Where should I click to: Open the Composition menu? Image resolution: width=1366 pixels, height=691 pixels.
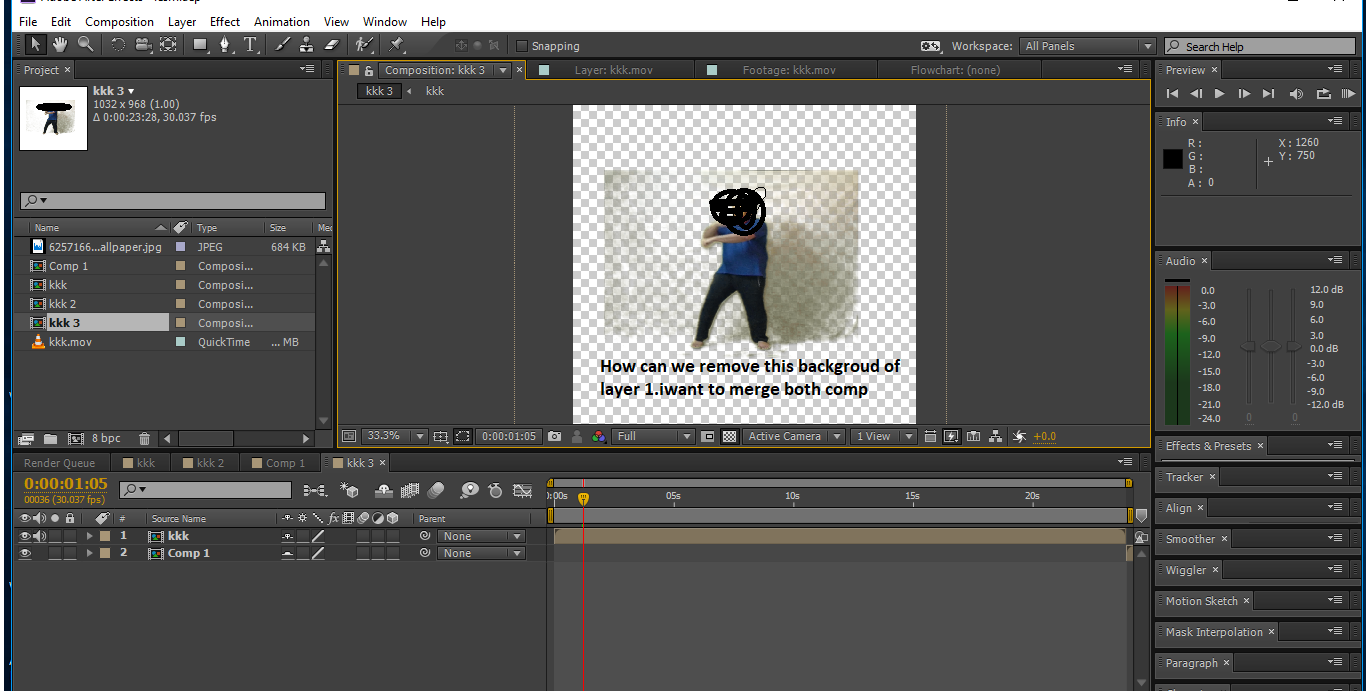pos(119,21)
